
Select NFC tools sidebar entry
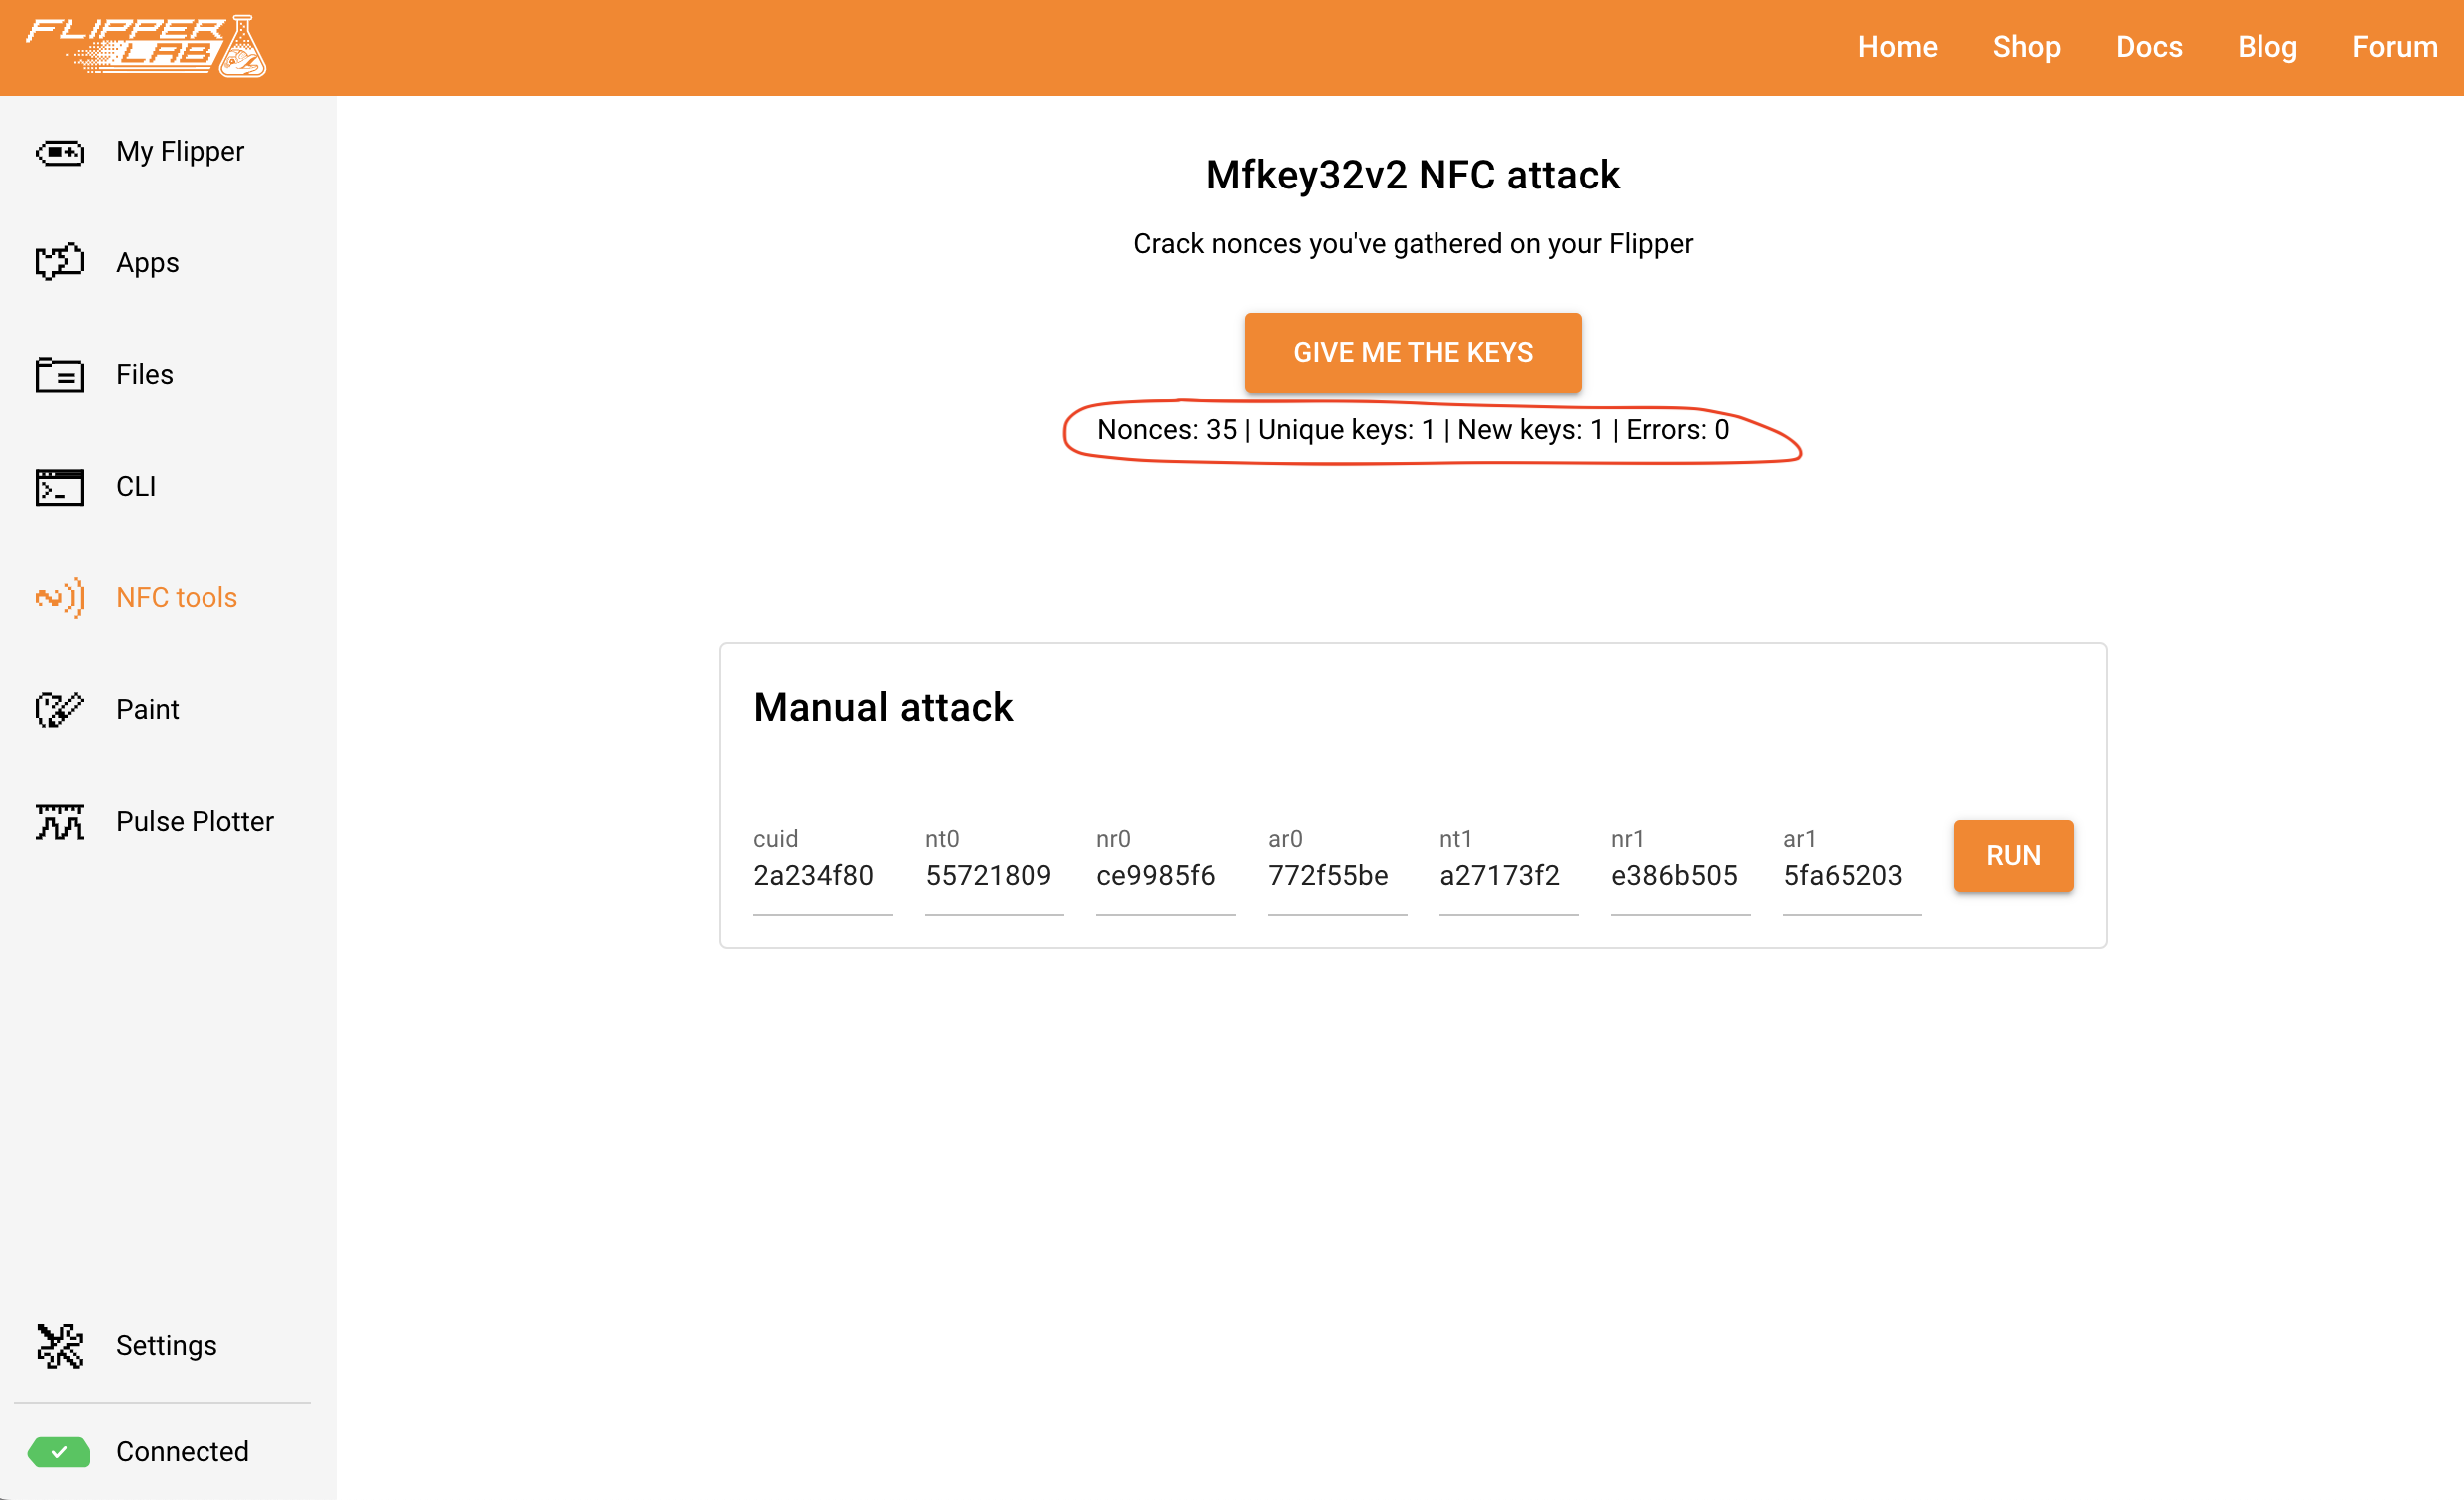click(x=168, y=598)
